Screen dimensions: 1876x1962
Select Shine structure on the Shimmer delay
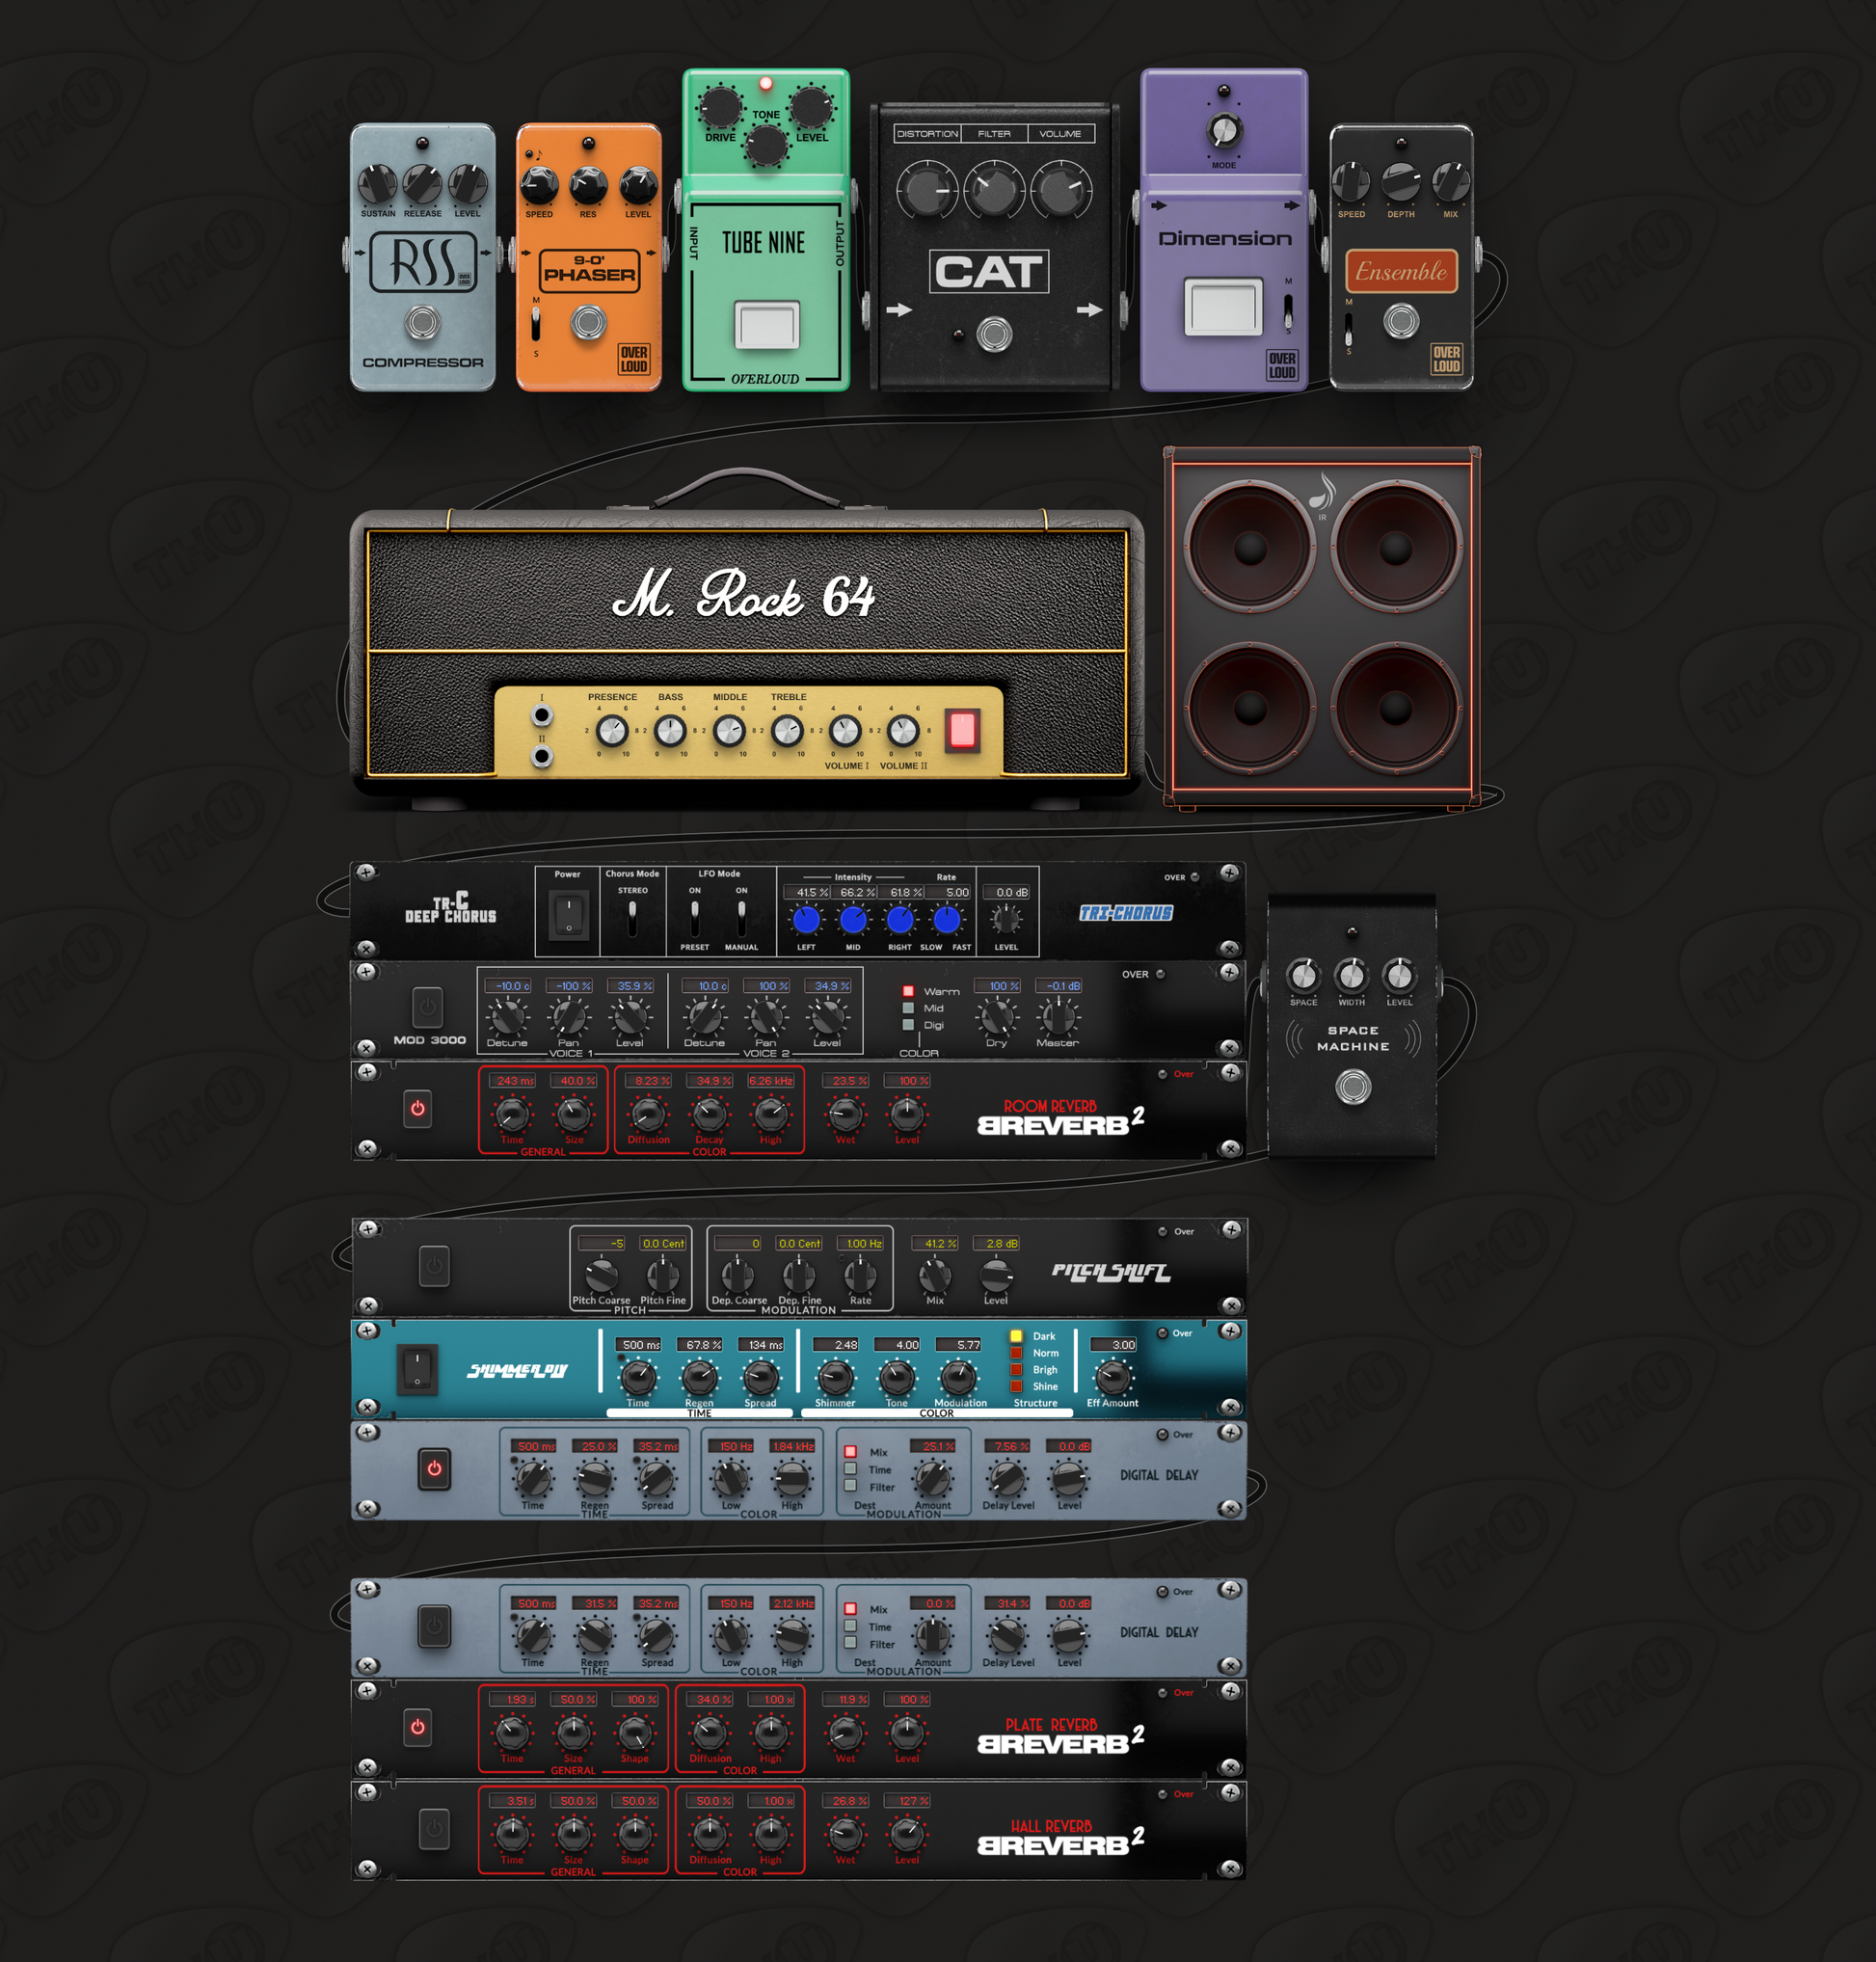click(x=1016, y=1386)
